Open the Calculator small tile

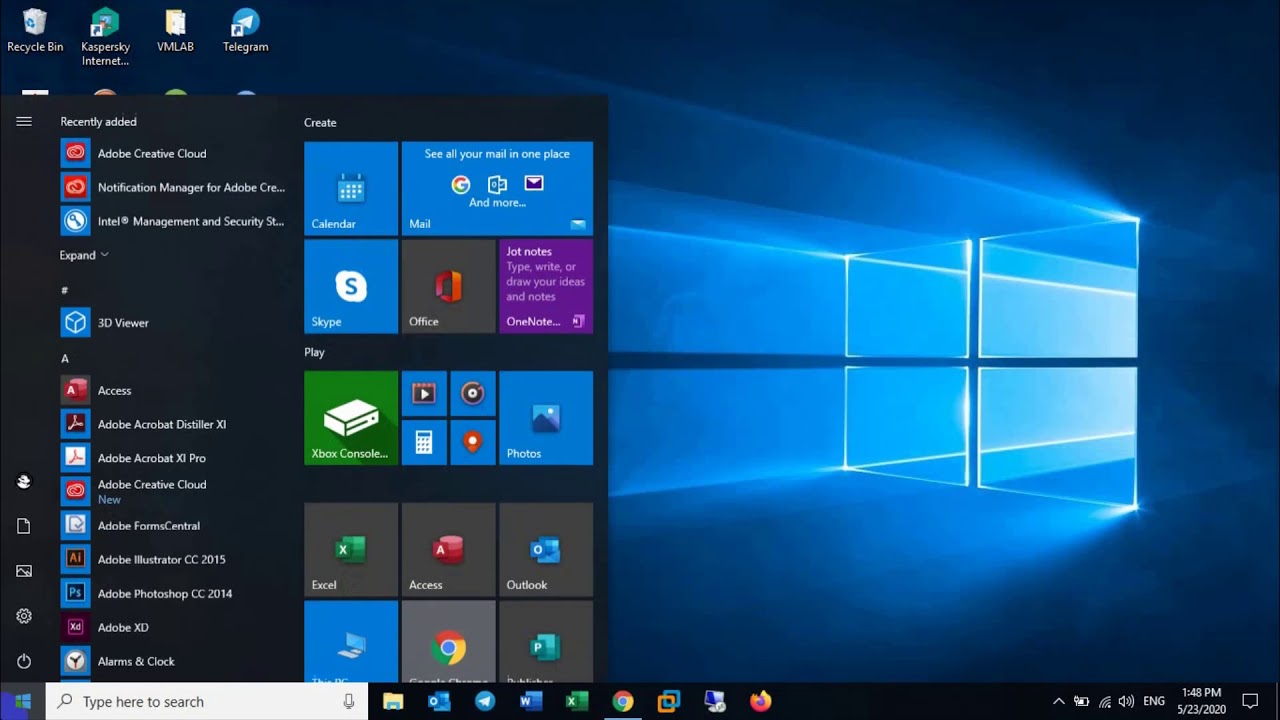(x=424, y=442)
